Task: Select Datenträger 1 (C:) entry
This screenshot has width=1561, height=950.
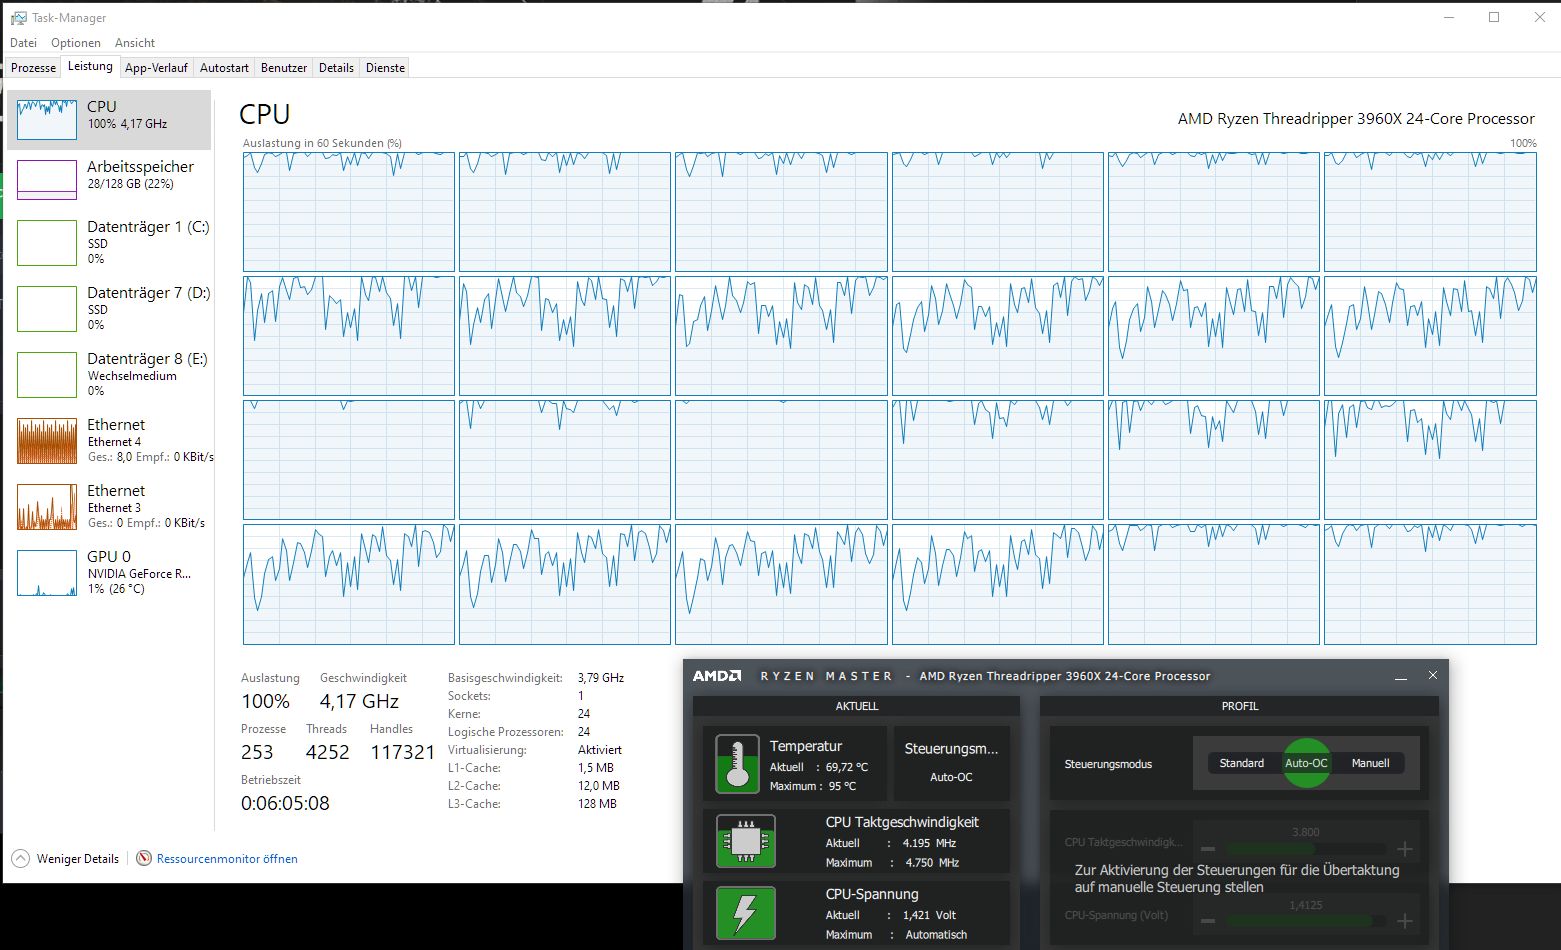Action: pyautogui.click(x=109, y=242)
